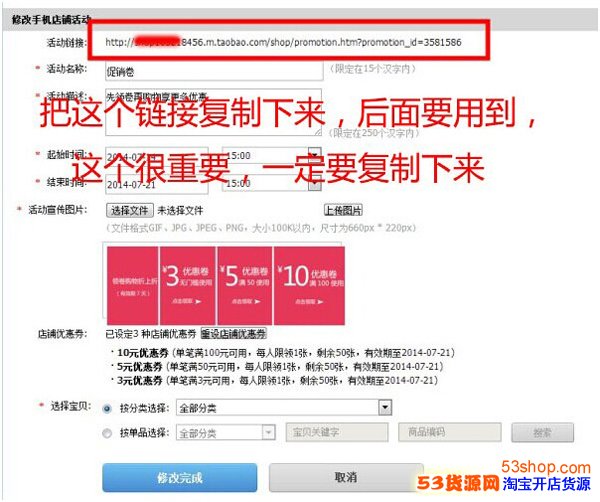Screen dimensions: 600x502
Task: Click the end date 2014-07-21 field
Action: (x=157, y=184)
